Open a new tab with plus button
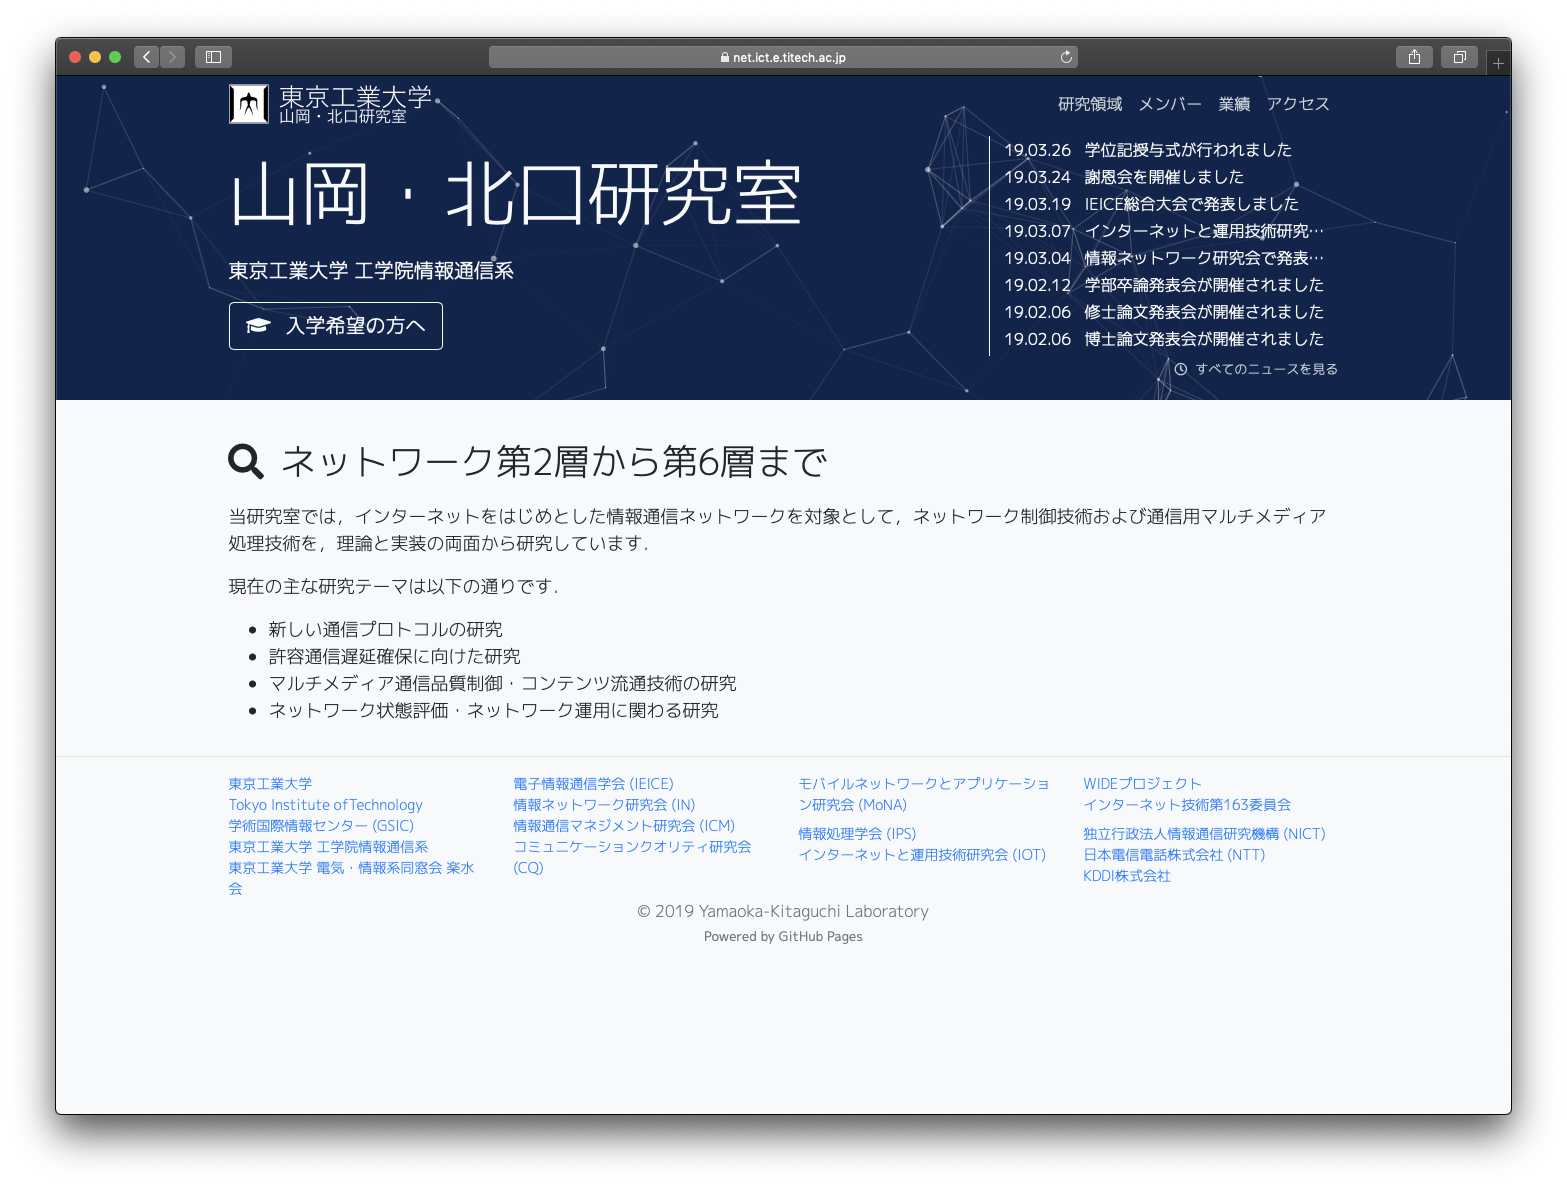Viewport: 1567px width, 1188px height. tap(1498, 63)
